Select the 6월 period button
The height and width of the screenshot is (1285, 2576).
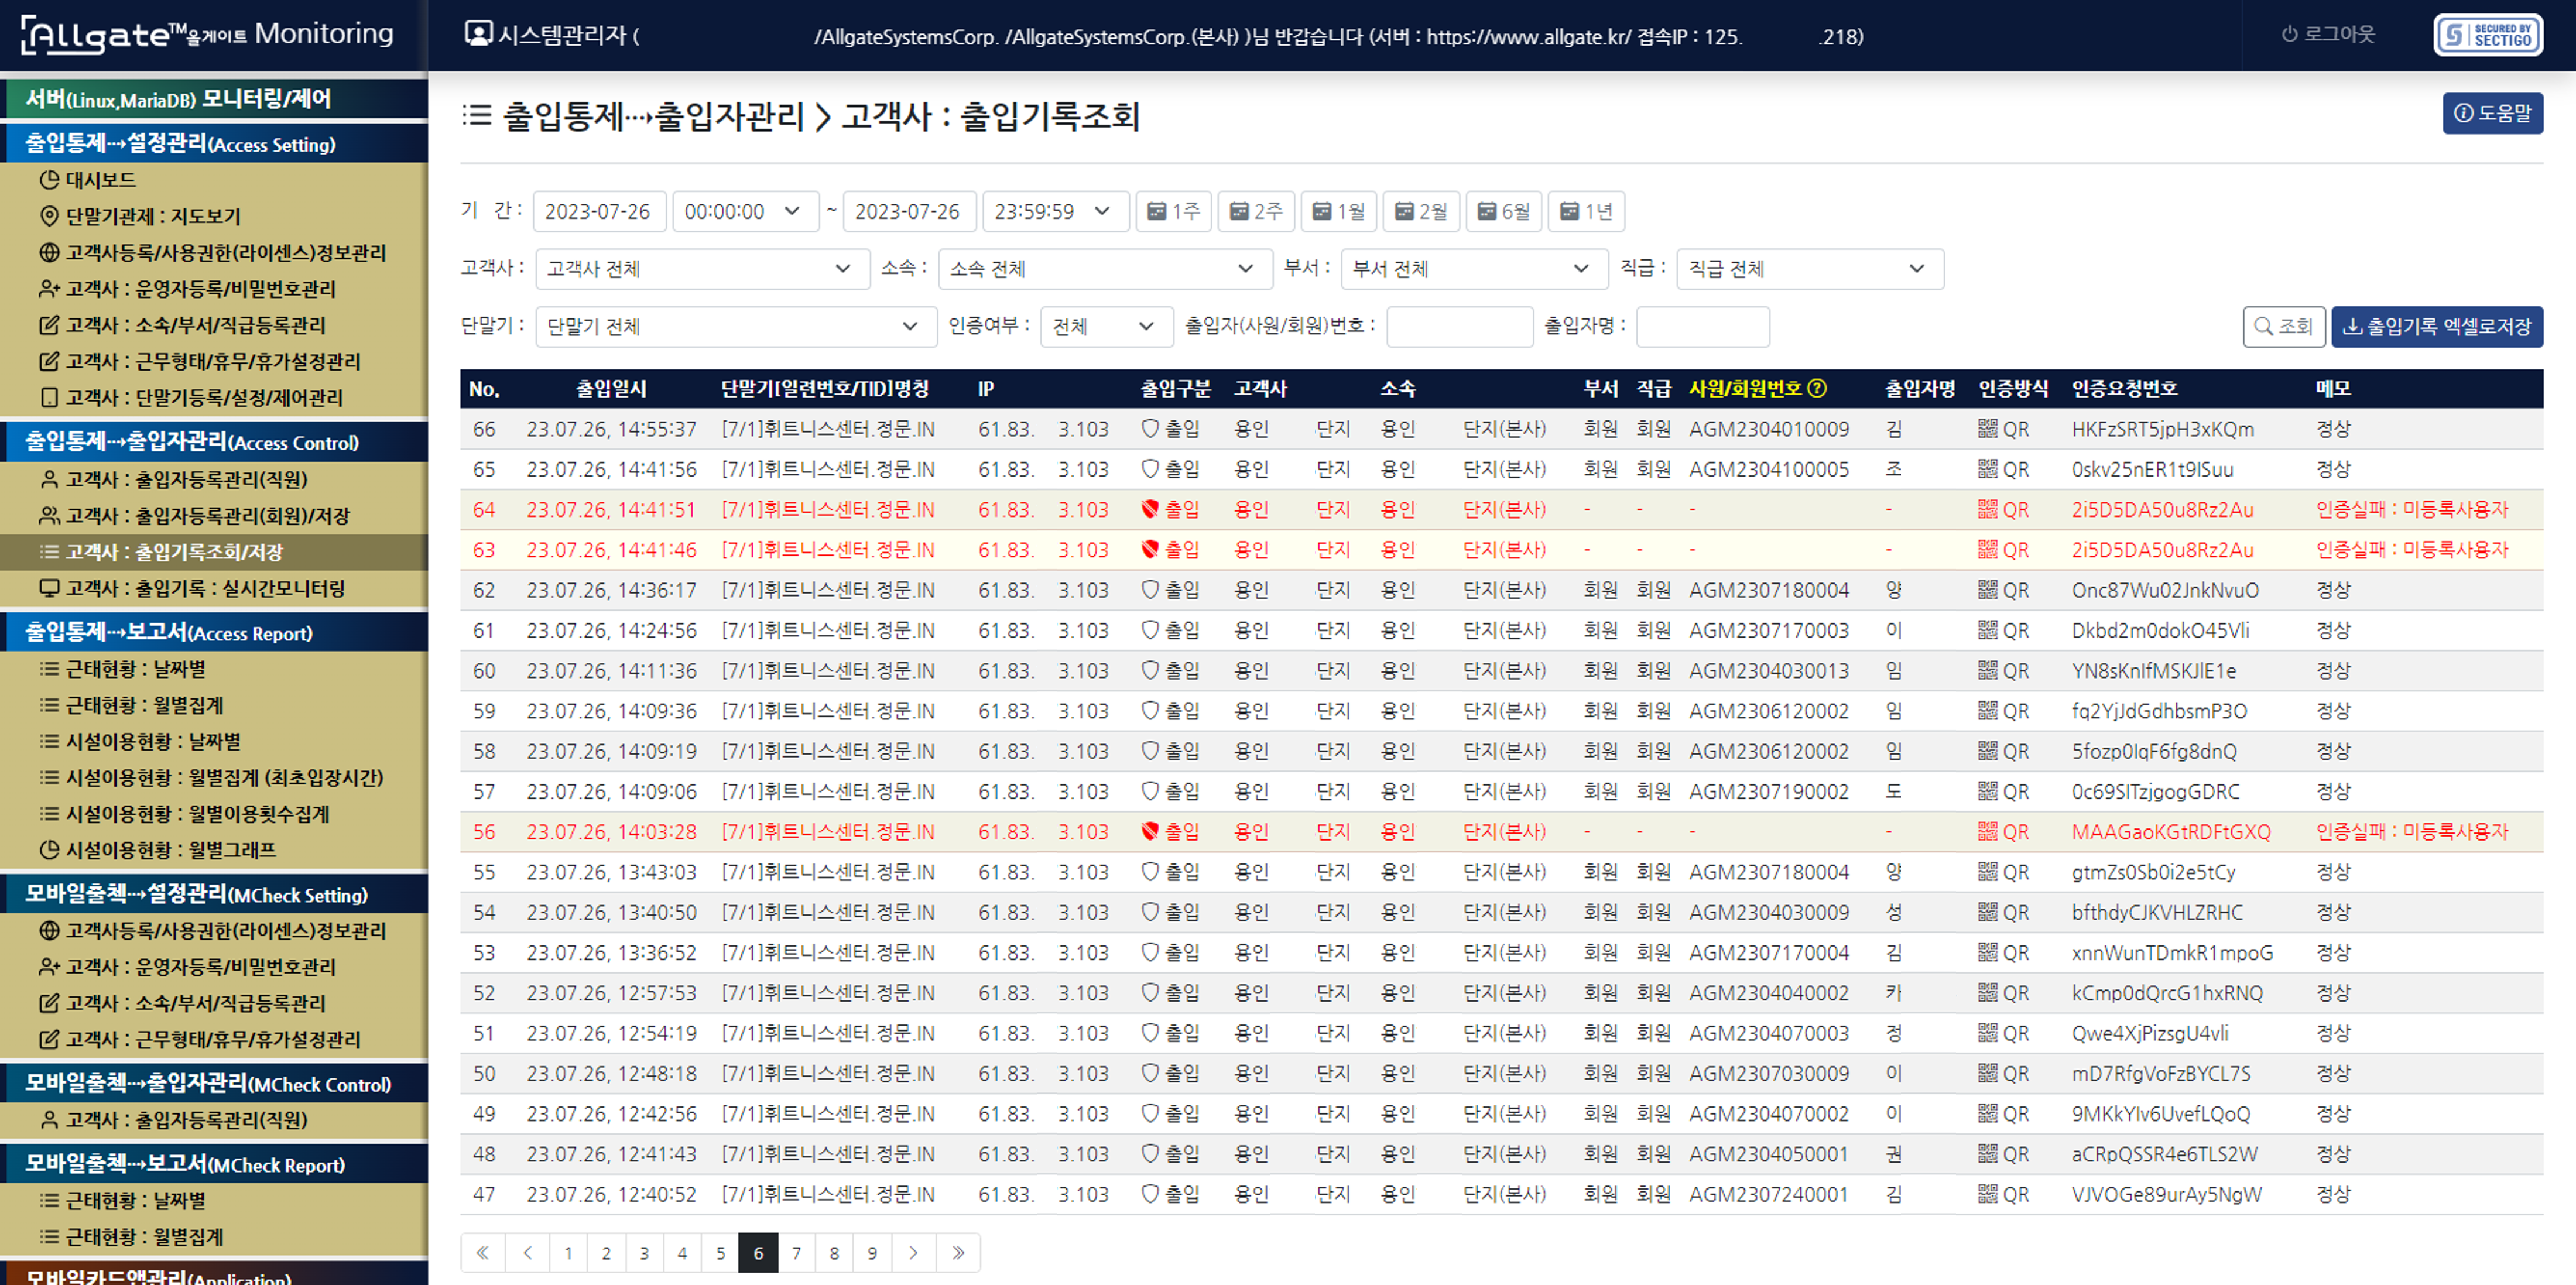point(1504,211)
